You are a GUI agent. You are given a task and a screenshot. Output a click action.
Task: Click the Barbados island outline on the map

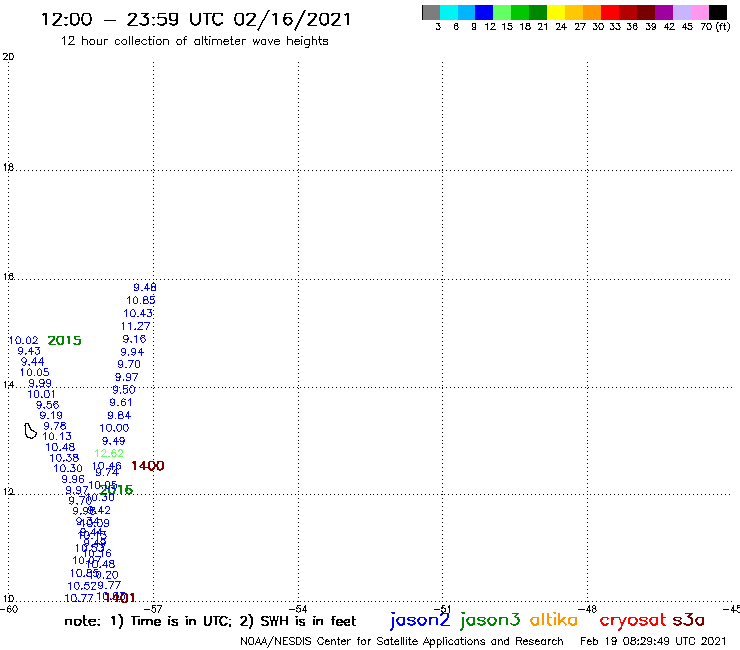[x=30, y=431]
